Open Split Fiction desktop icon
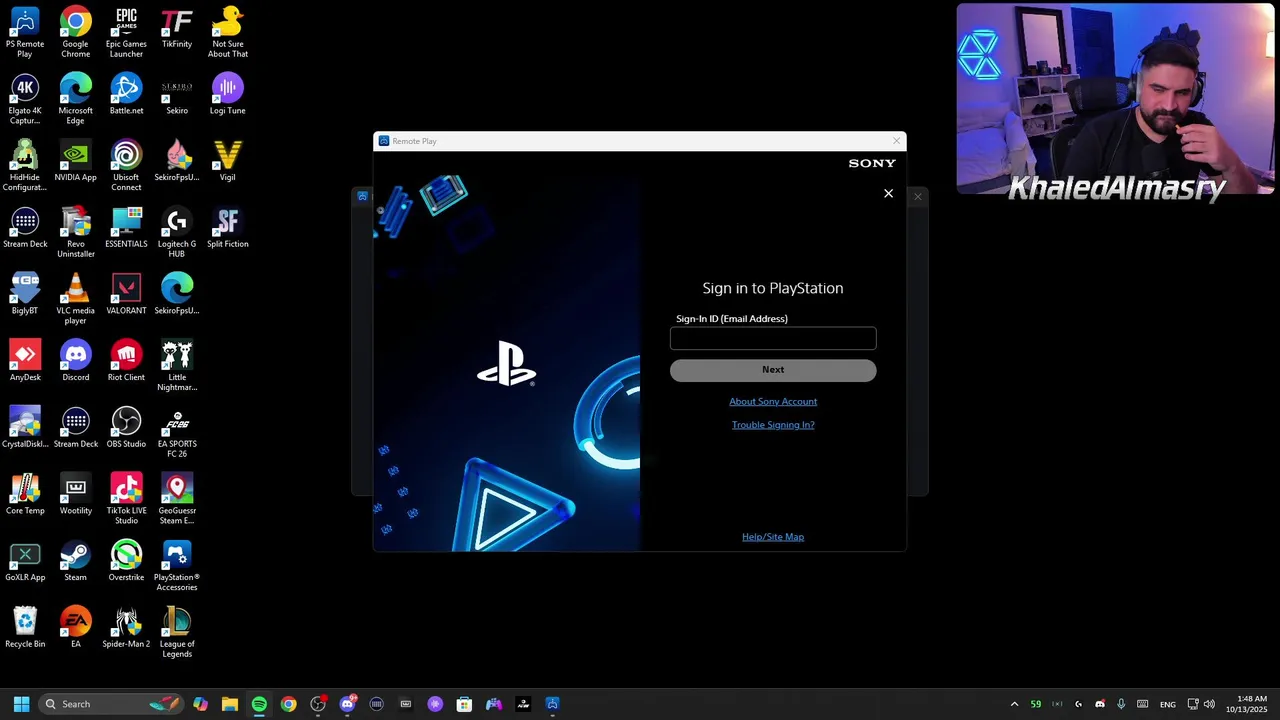The image size is (1280, 720). (228, 228)
